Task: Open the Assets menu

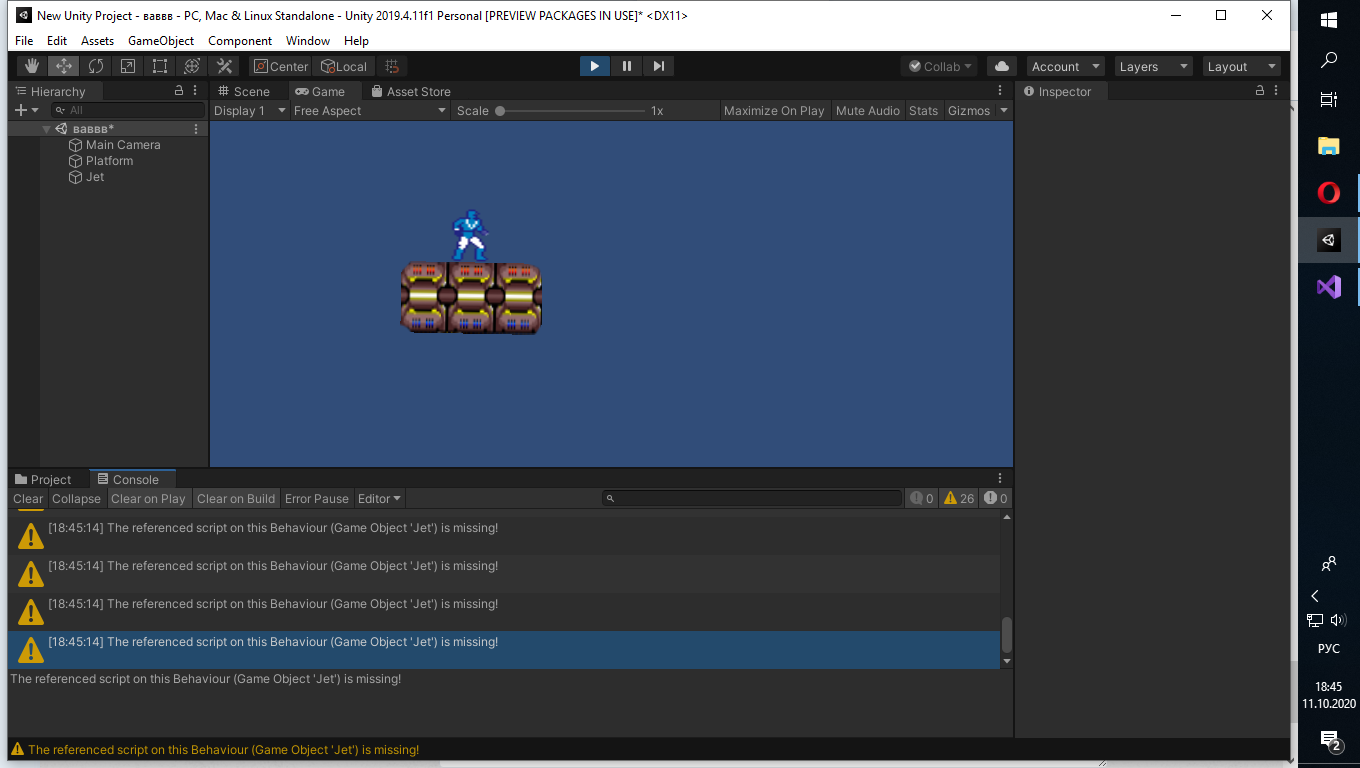Action: (97, 41)
